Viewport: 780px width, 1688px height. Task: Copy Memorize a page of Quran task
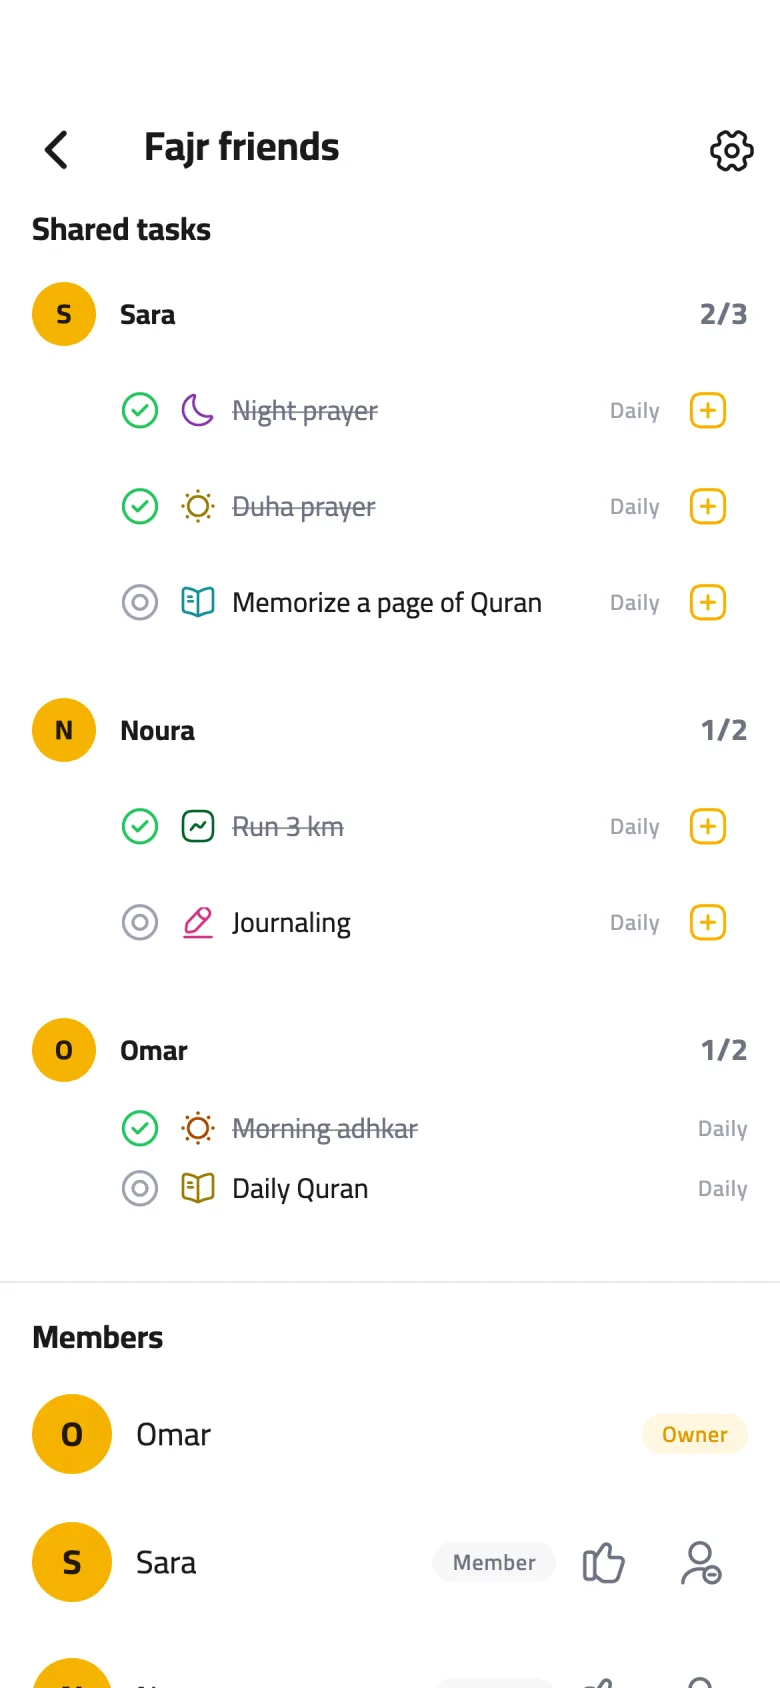tap(708, 602)
